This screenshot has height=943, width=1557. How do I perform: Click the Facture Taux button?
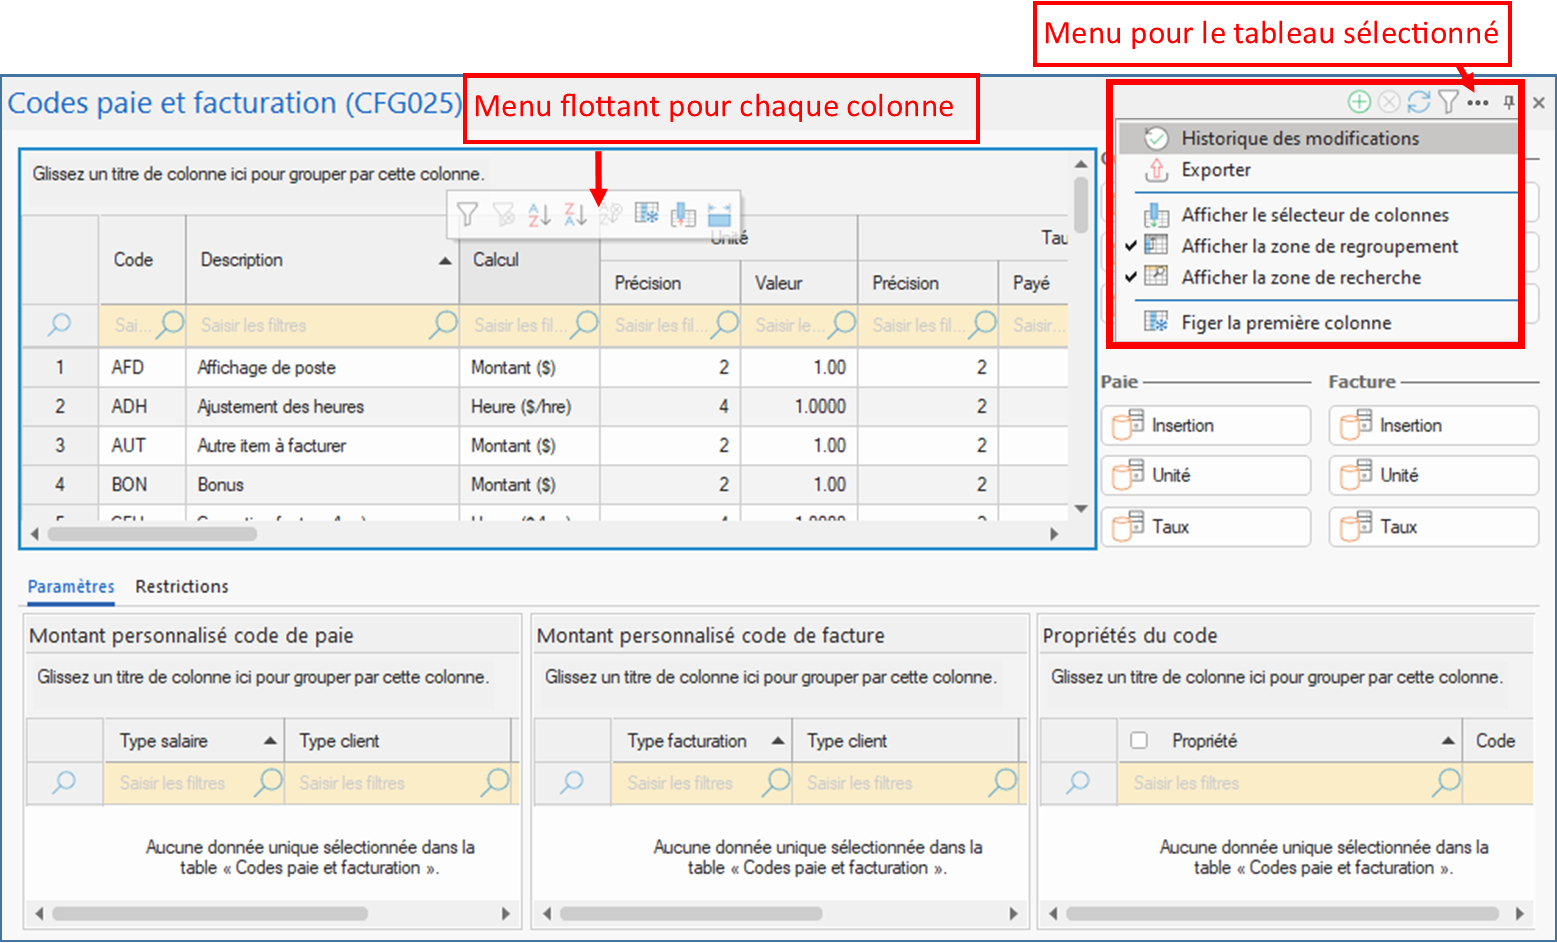tap(1432, 527)
